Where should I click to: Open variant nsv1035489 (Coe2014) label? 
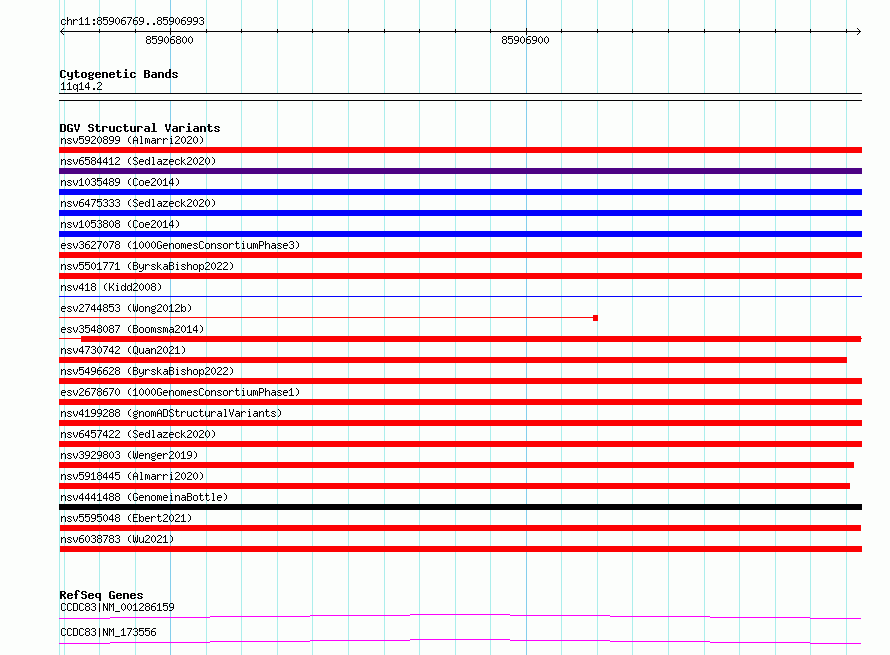[x=120, y=182]
